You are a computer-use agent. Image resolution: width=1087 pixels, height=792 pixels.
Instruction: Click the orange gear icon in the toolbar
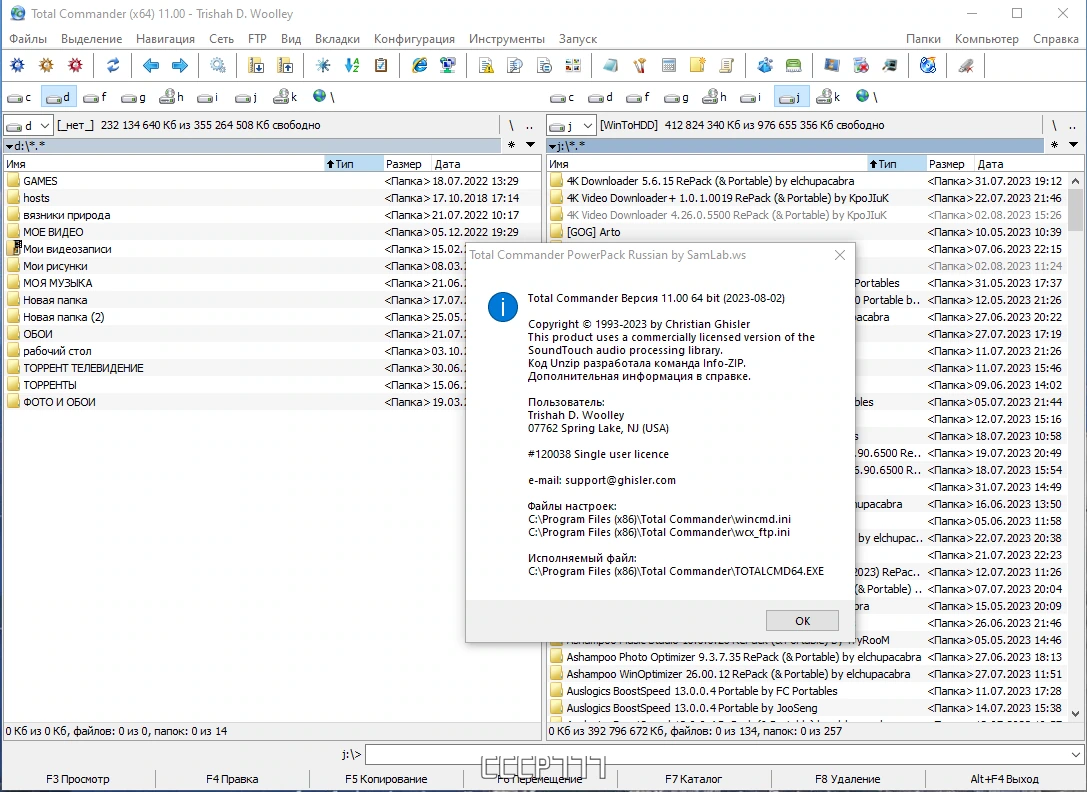[x=46, y=66]
